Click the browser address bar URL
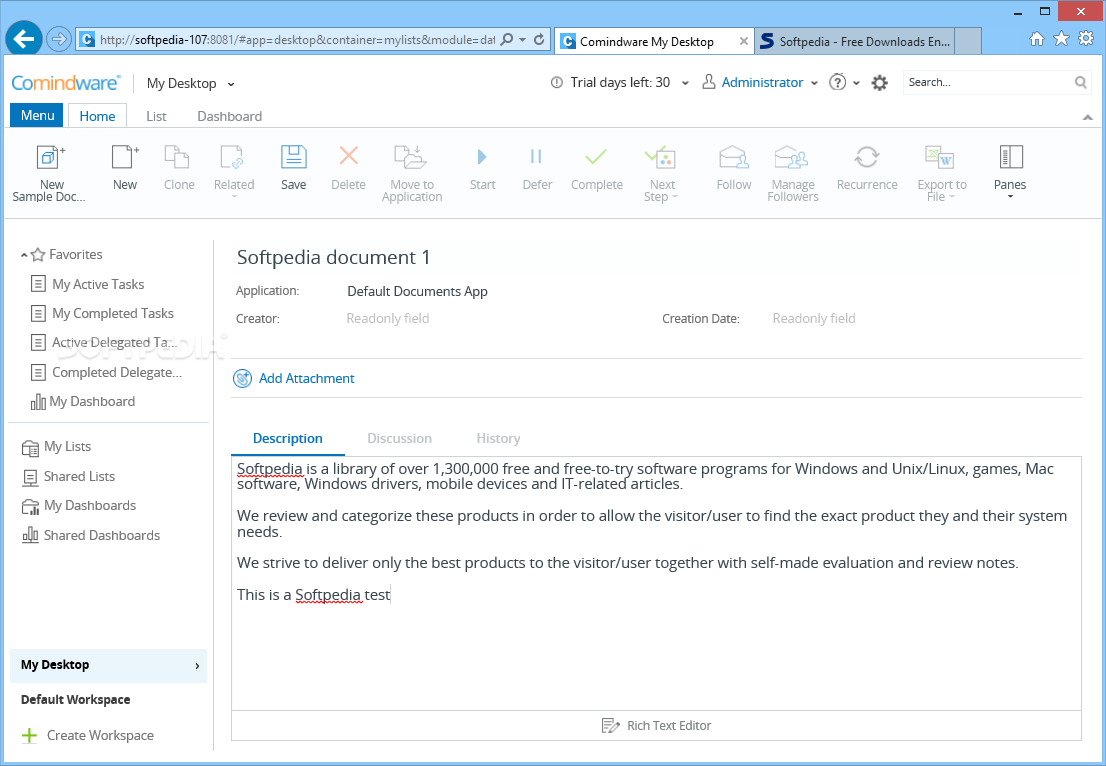 [x=297, y=39]
